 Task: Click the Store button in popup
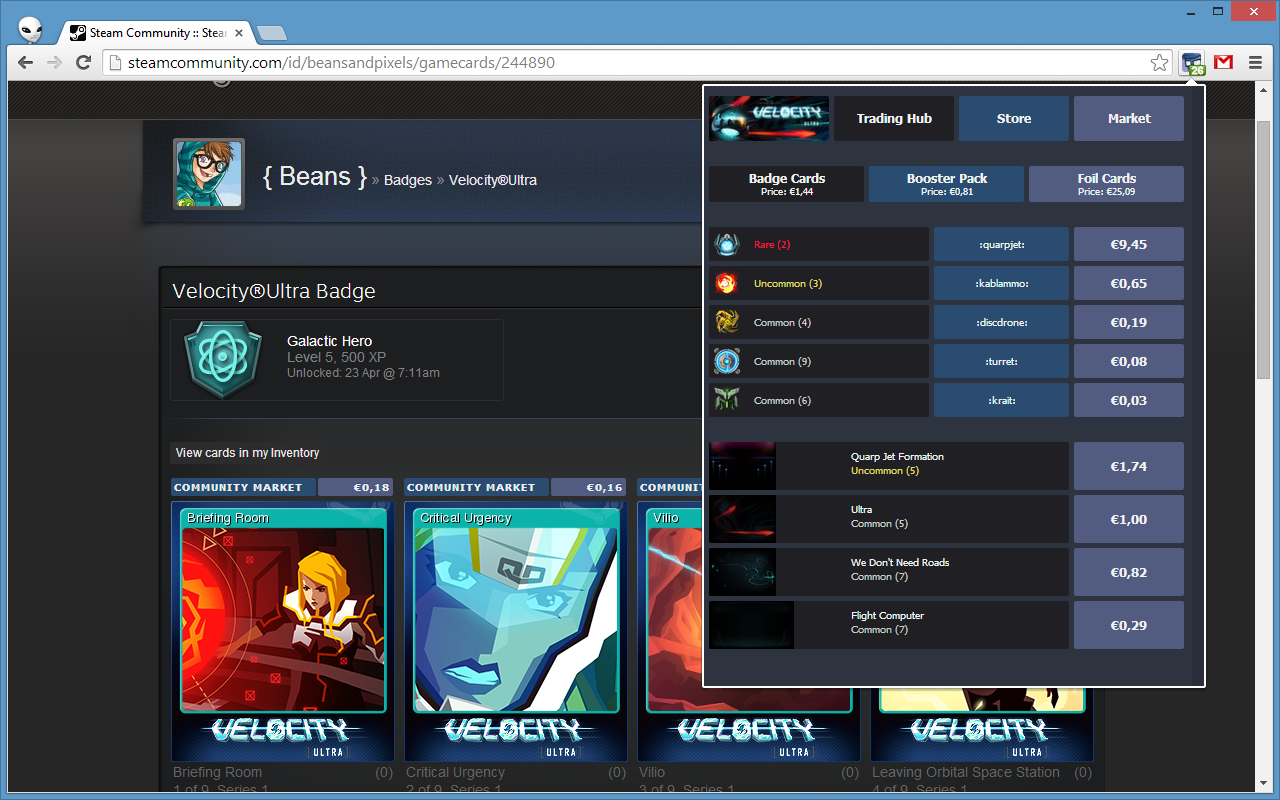point(1013,119)
